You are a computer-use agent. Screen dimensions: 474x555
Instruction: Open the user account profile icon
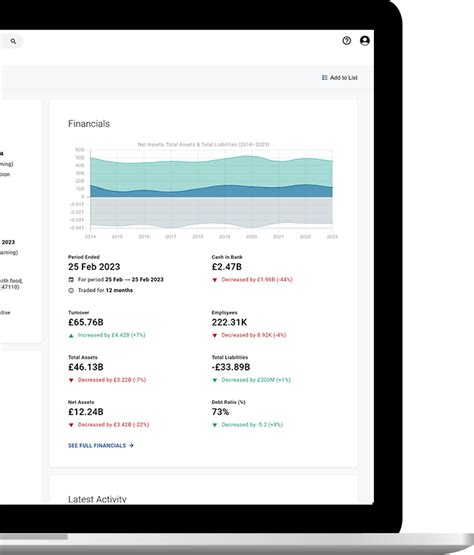click(x=365, y=41)
